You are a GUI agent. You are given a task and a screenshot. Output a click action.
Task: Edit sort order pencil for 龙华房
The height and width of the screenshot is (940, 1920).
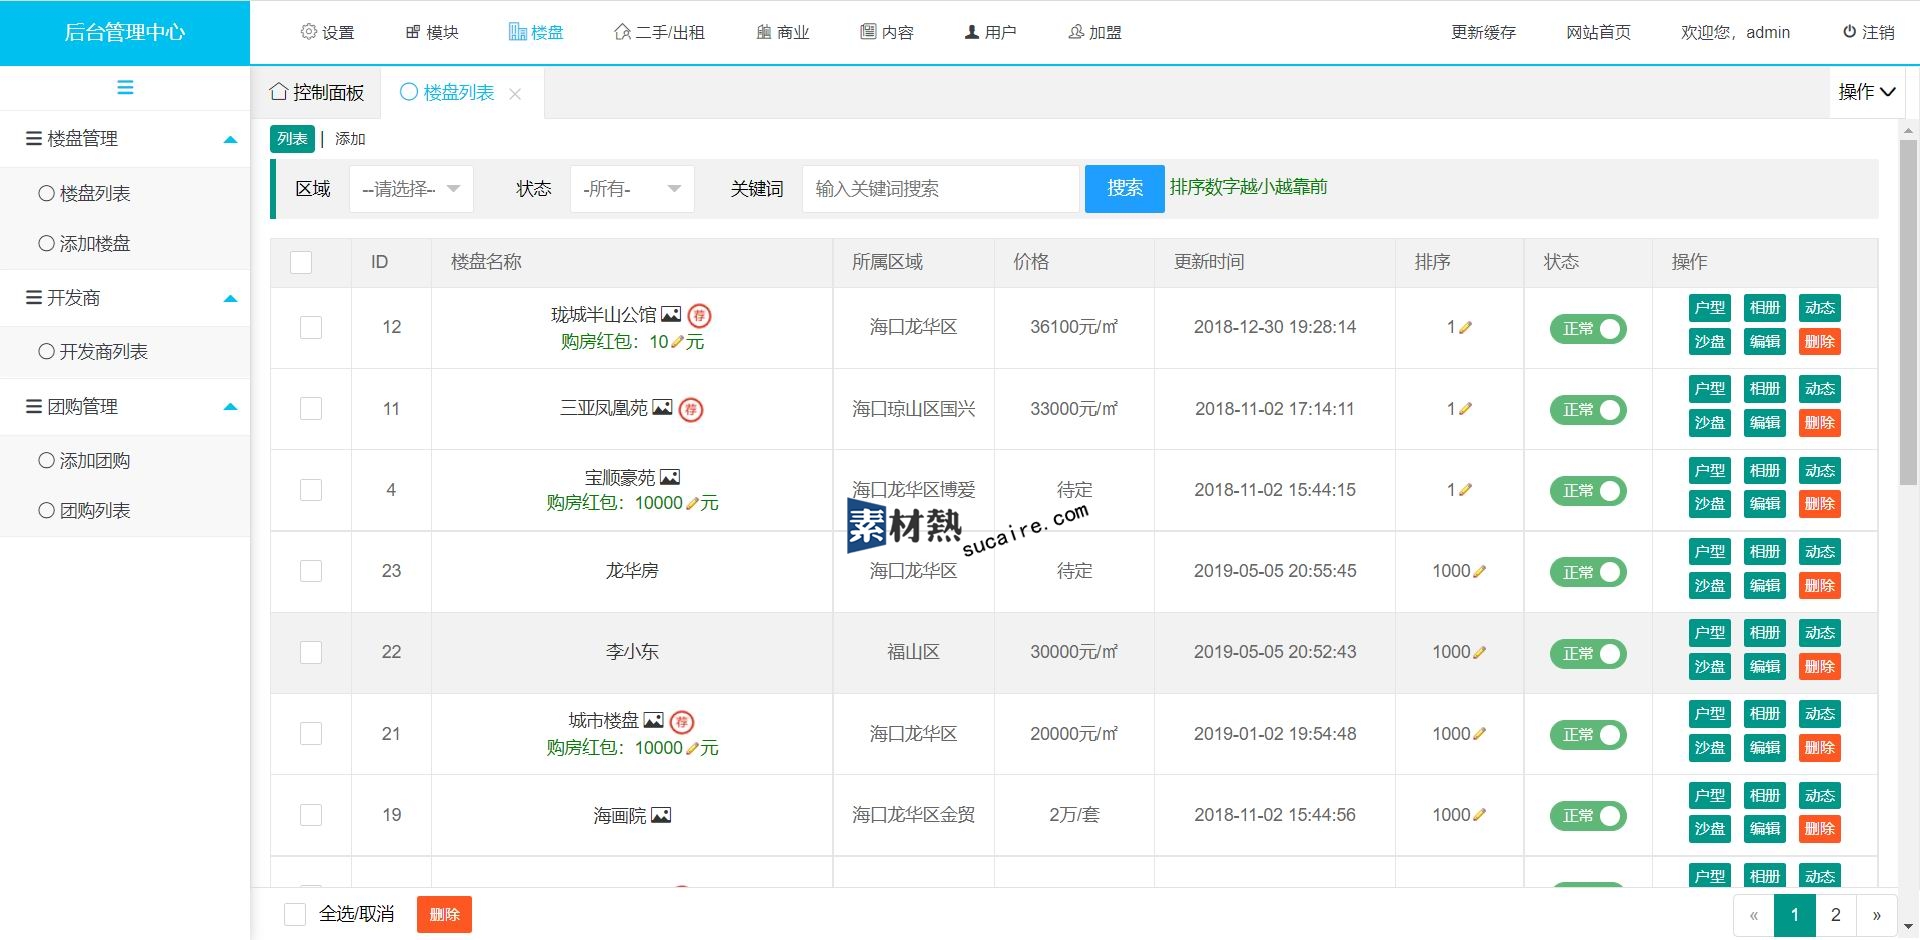click(x=1480, y=571)
